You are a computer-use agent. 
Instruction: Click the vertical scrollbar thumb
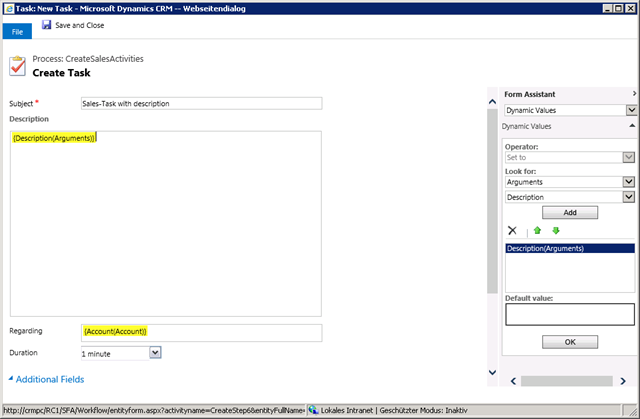(x=492, y=201)
